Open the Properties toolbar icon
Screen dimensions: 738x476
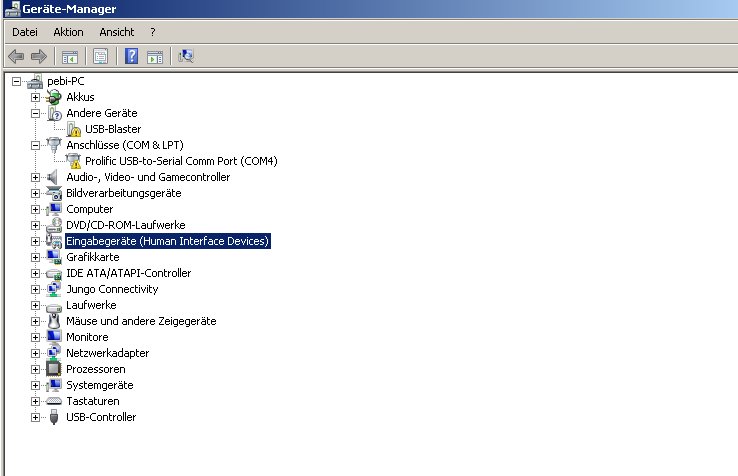coord(100,56)
